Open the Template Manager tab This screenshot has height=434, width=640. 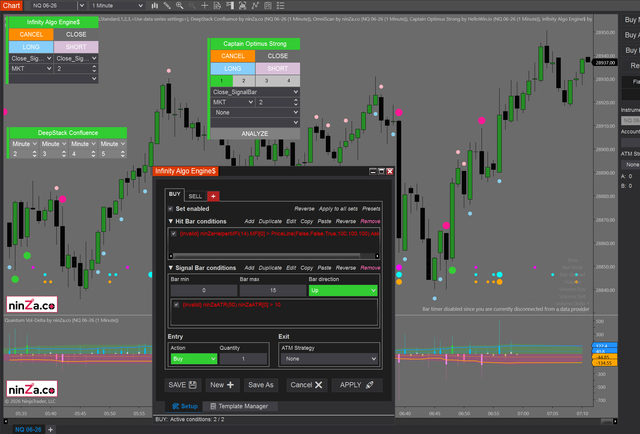[239, 406]
